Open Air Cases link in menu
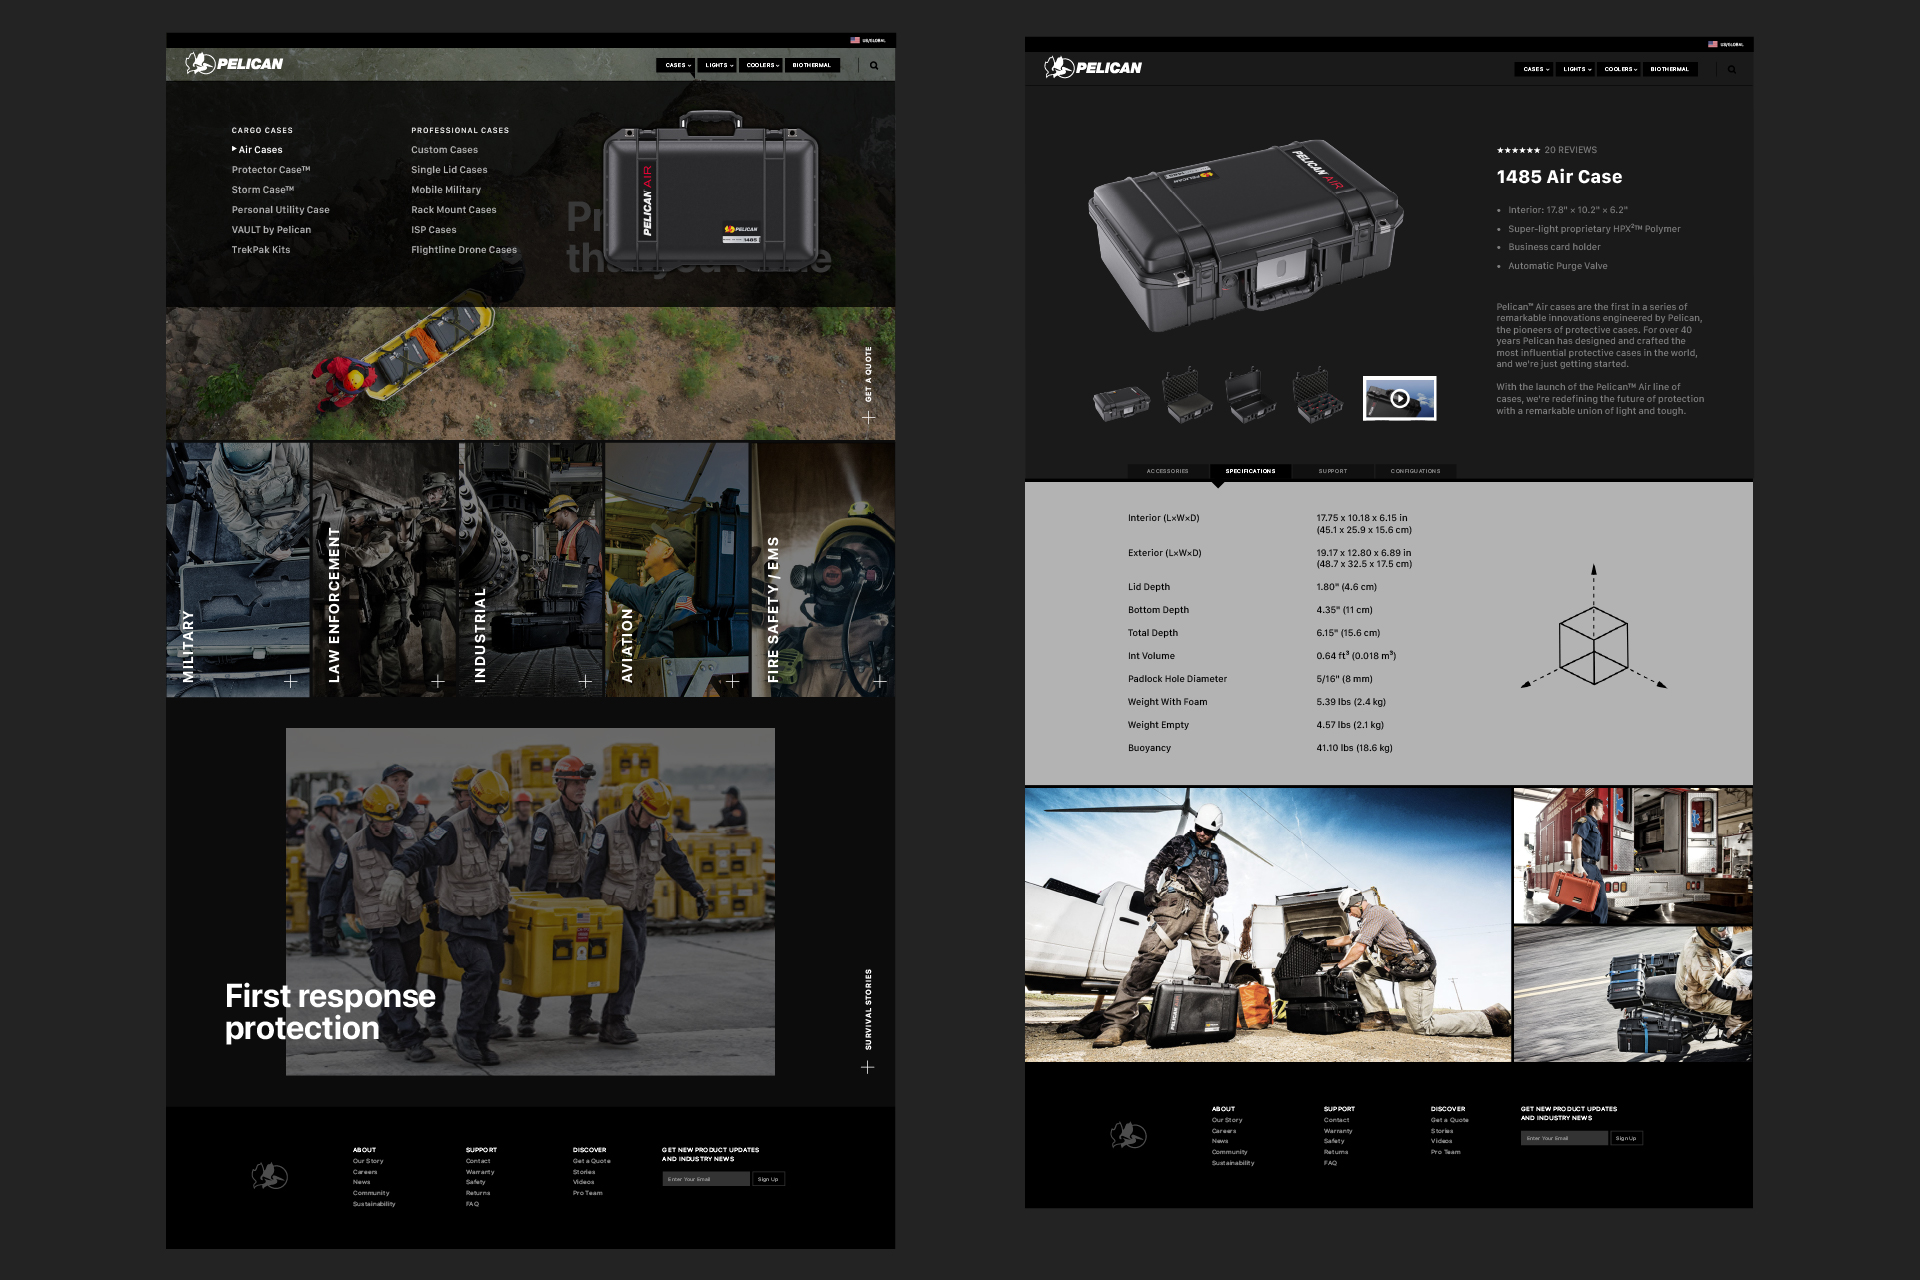 260,150
